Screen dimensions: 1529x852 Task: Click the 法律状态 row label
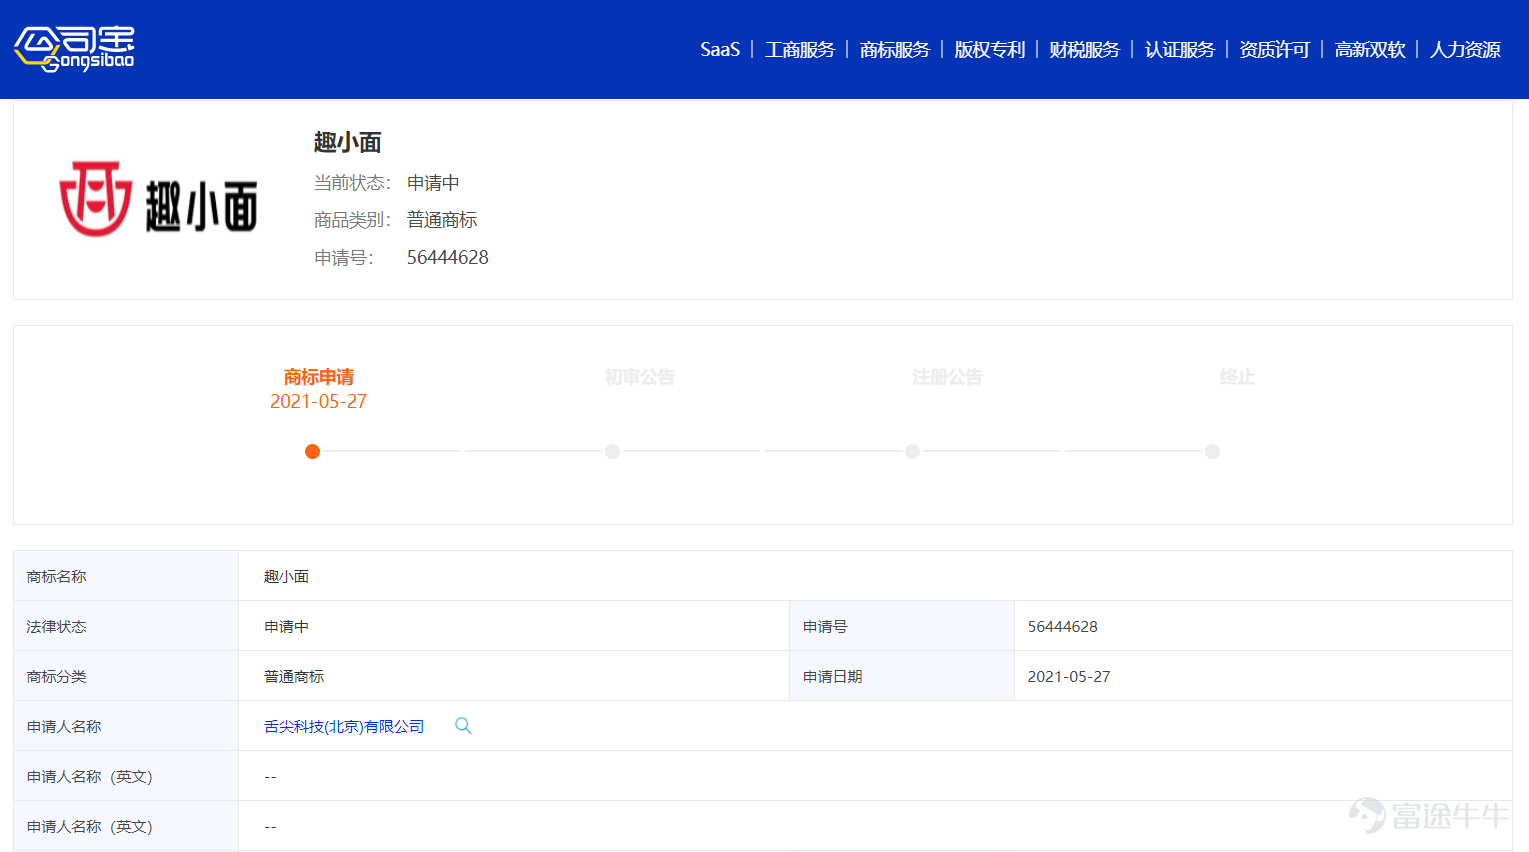[x=56, y=626]
